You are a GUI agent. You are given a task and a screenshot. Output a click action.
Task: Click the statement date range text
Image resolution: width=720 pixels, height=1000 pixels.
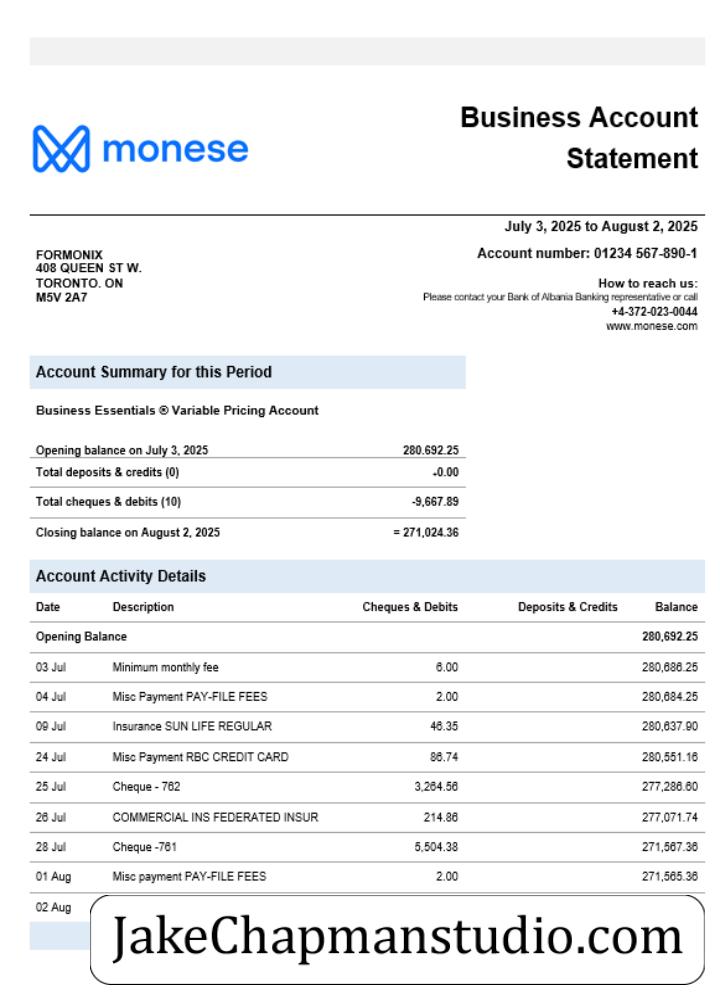pyautogui.click(x=601, y=226)
